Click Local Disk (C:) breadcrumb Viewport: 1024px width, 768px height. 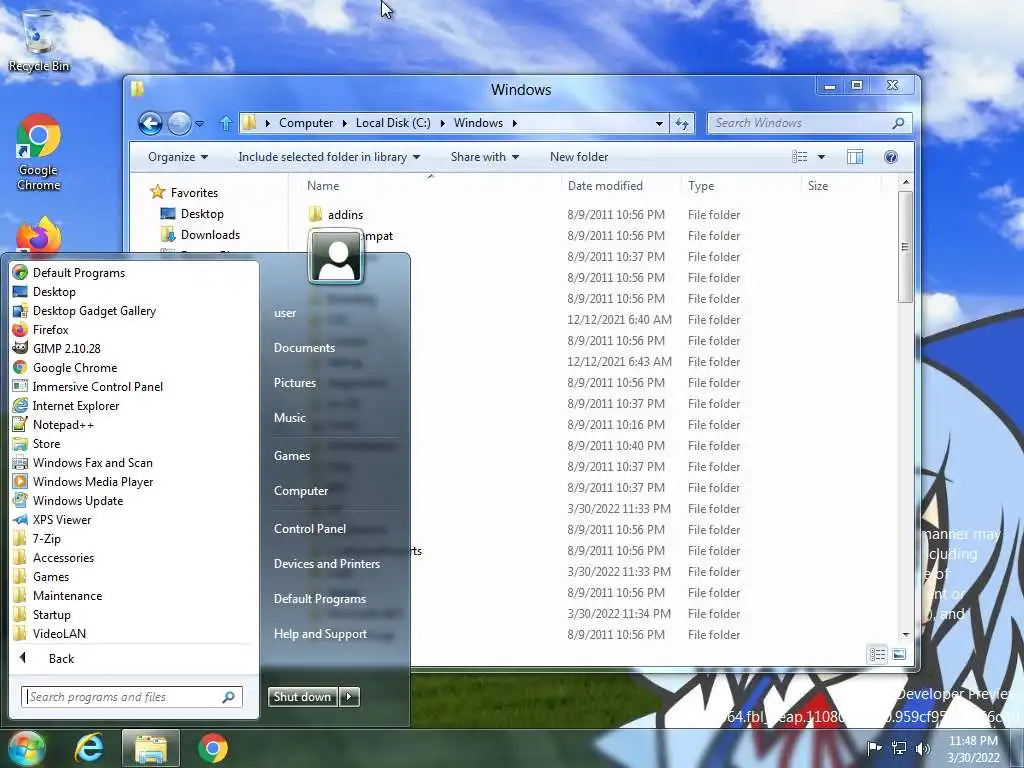click(393, 123)
